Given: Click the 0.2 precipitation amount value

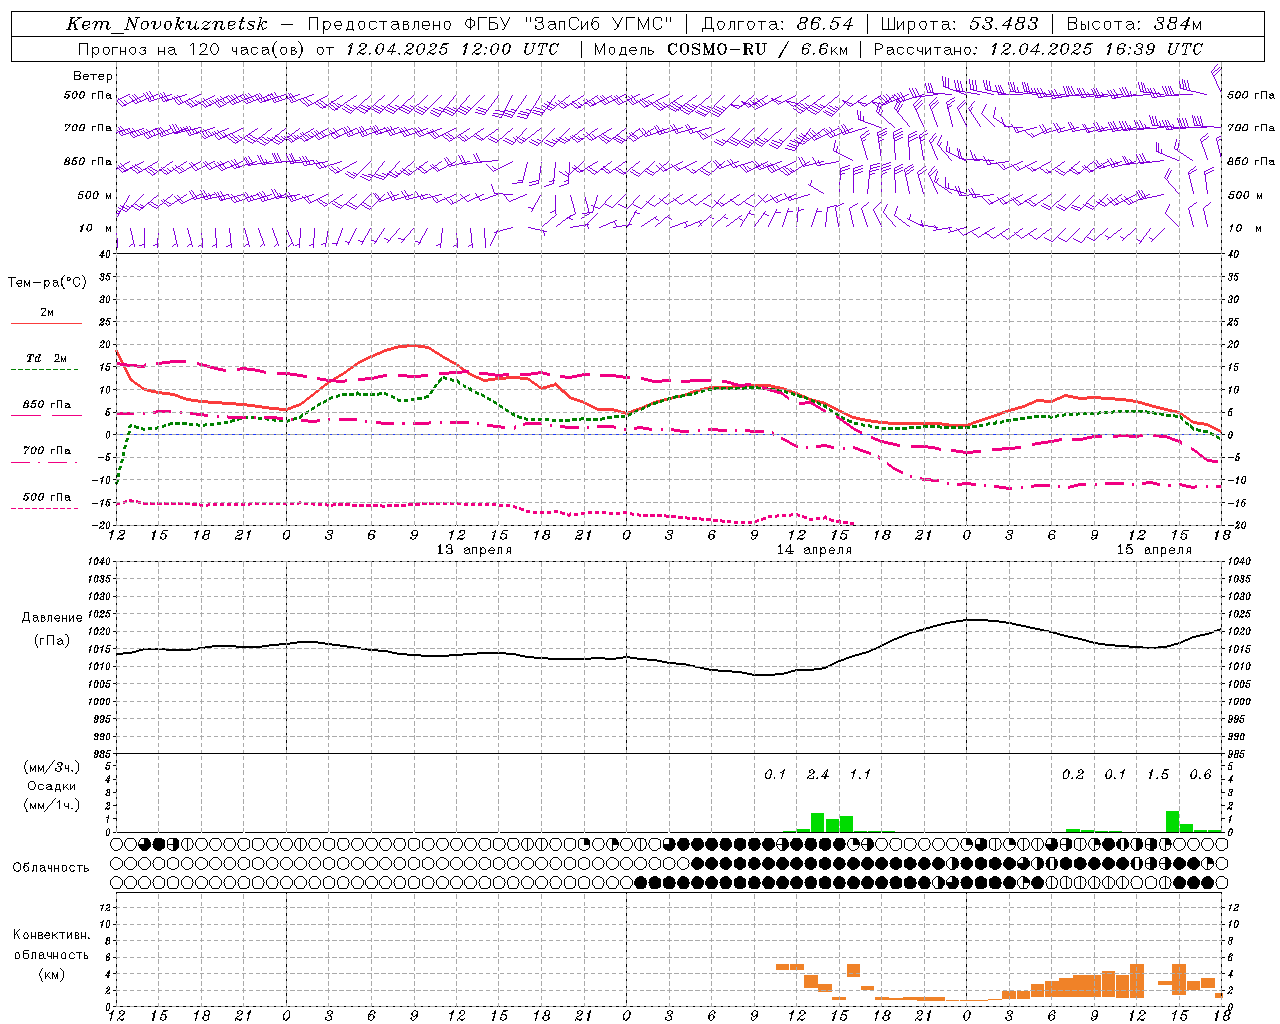Looking at the screenshot, I should (x=1073, y=774).
